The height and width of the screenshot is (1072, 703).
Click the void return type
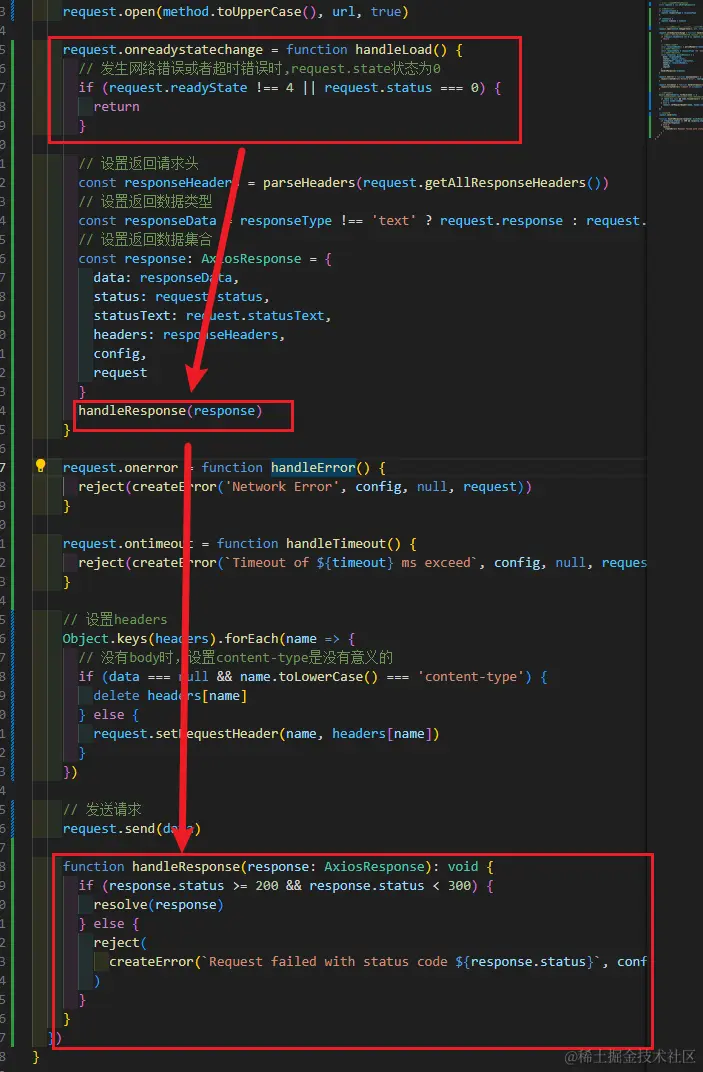pyautogui.click(x=462, y=866)
